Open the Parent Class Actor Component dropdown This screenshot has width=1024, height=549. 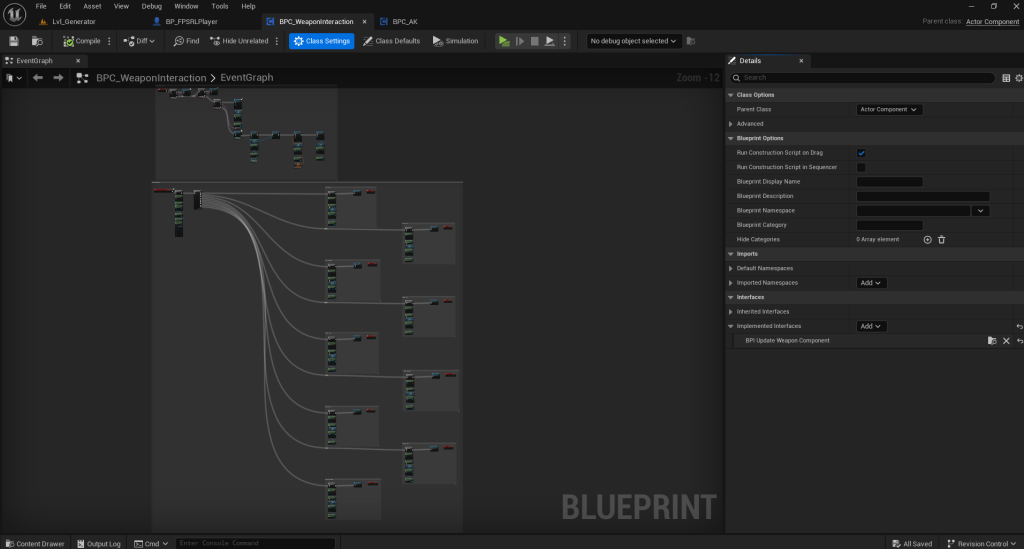(888, 109)
